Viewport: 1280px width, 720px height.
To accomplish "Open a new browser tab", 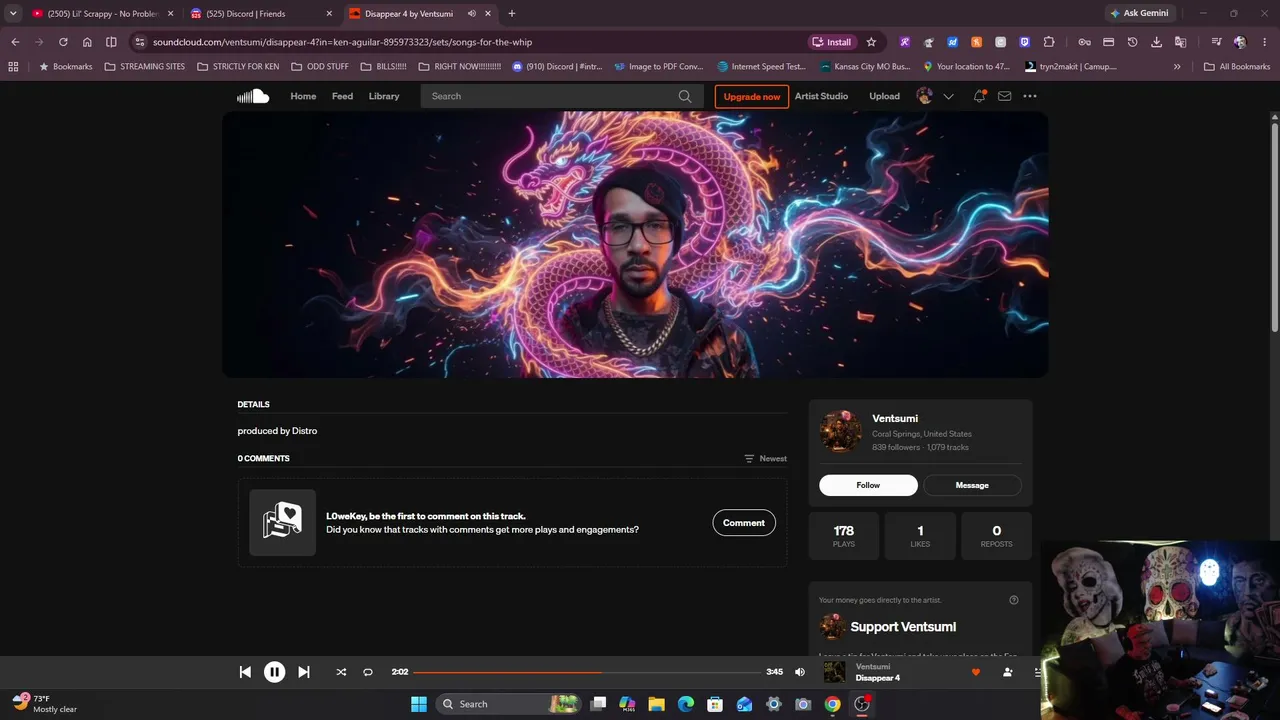I will (512, 14).
